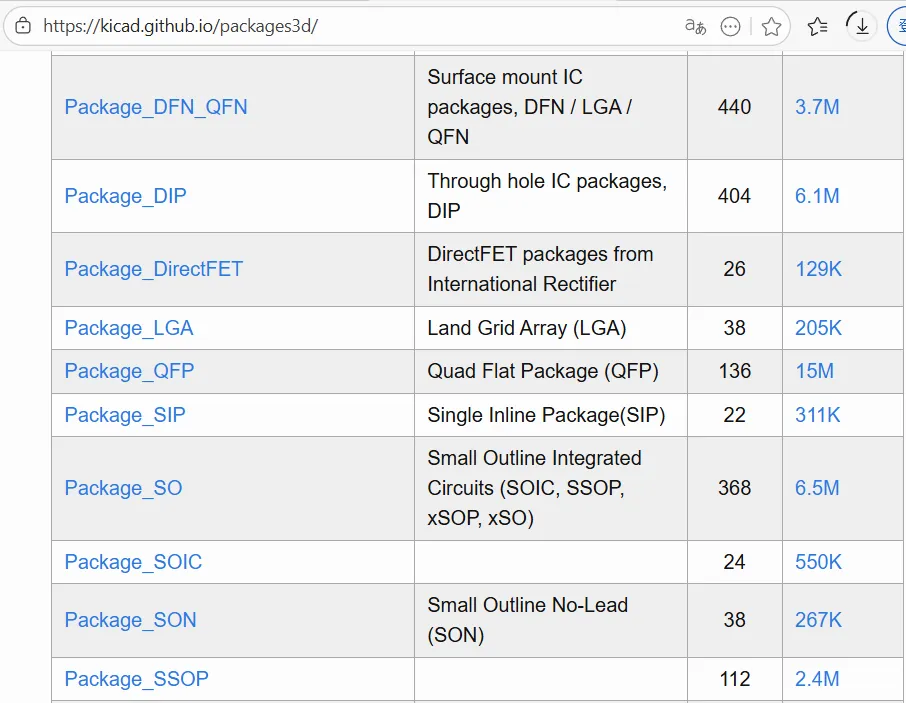Open the Favorites list icon

[817, 27]
